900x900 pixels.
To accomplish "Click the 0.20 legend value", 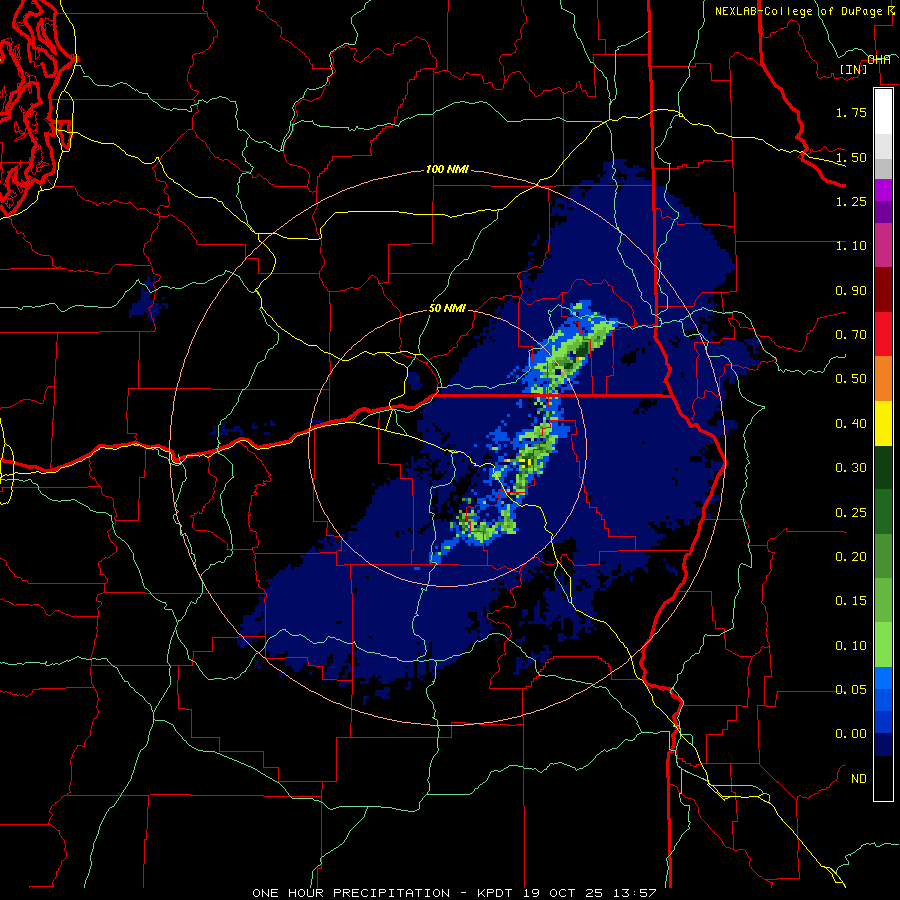I will [x=851, y=557].
